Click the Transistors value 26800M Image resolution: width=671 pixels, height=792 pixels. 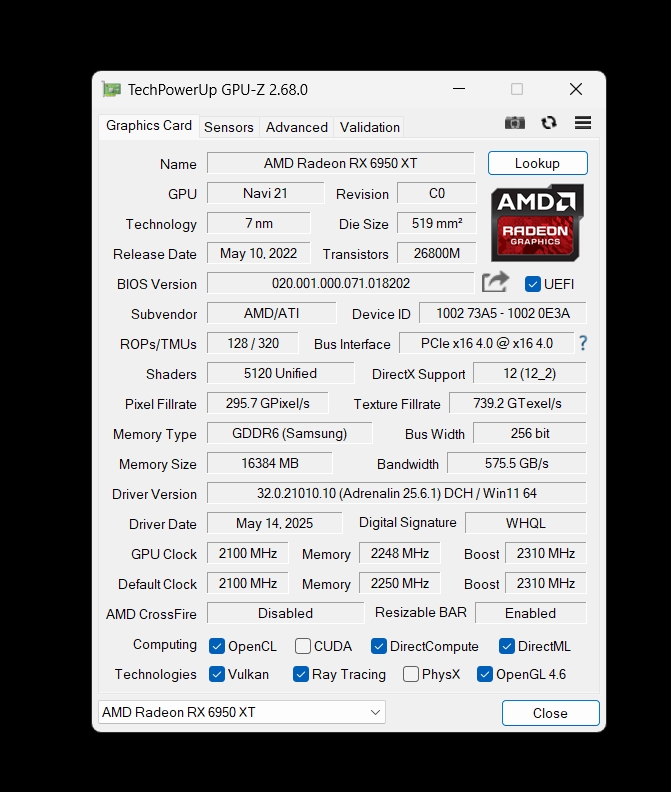[437, 253]
